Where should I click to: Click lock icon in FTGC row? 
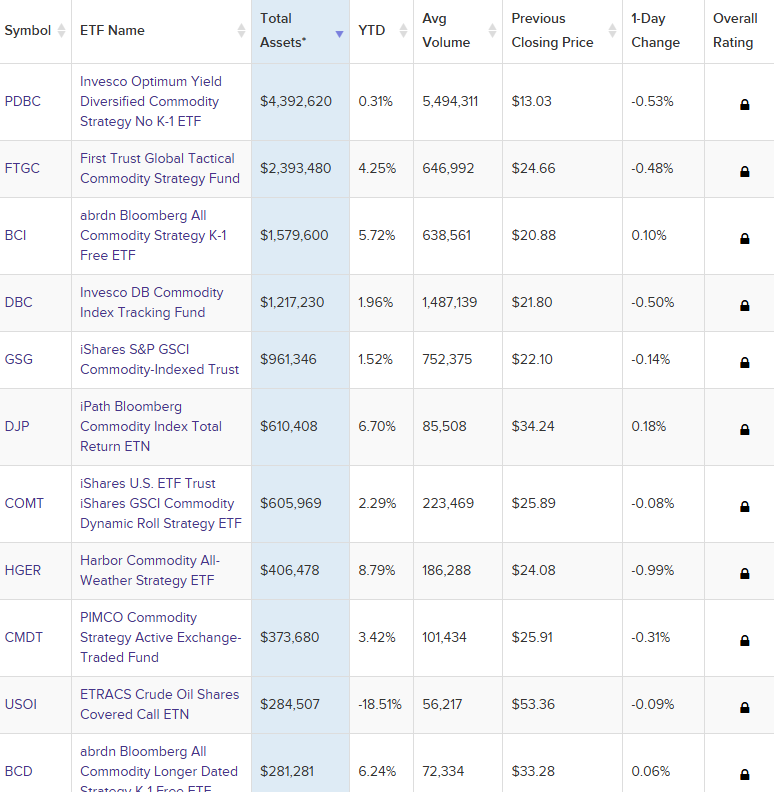(x=744, y=172)
